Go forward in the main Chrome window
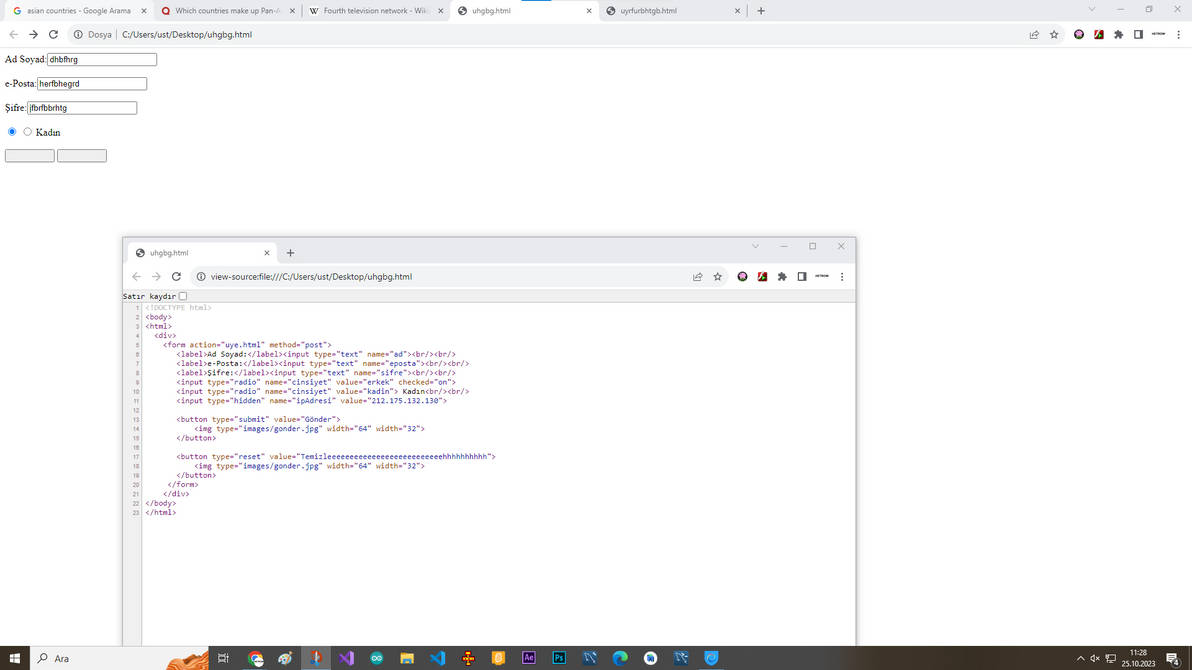Viewport: 1192px width, 670px height. [x=33, y=34]
